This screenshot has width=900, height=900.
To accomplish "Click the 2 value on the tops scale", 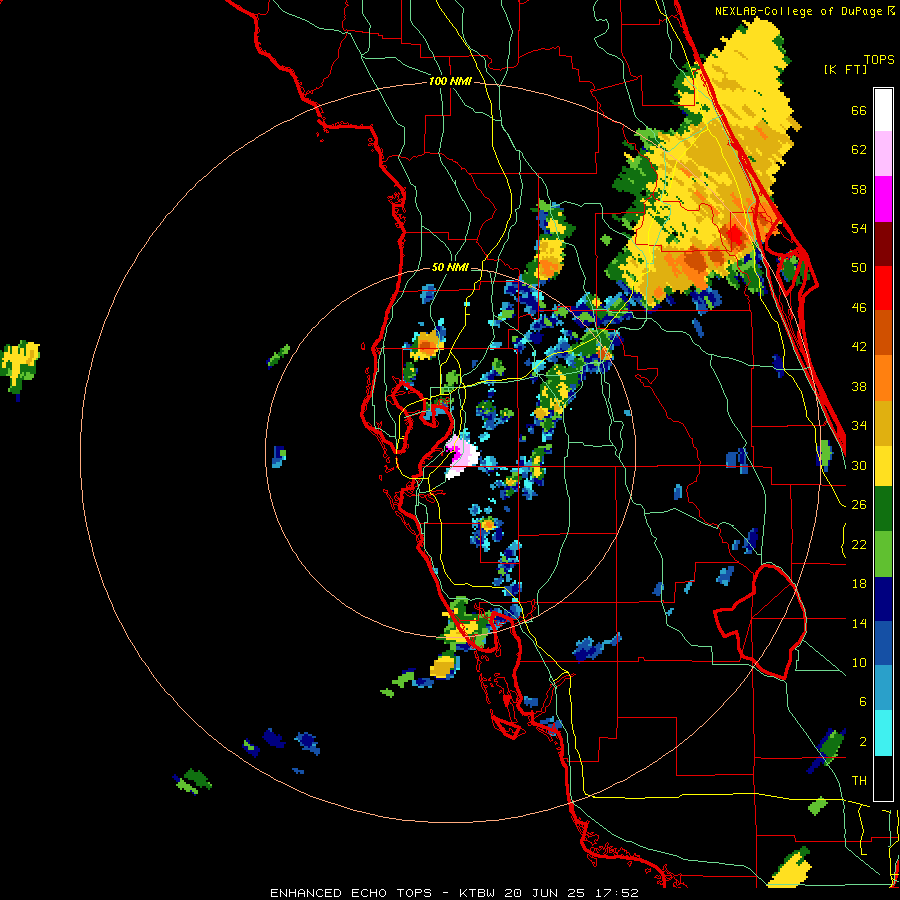I will (863, 742).
